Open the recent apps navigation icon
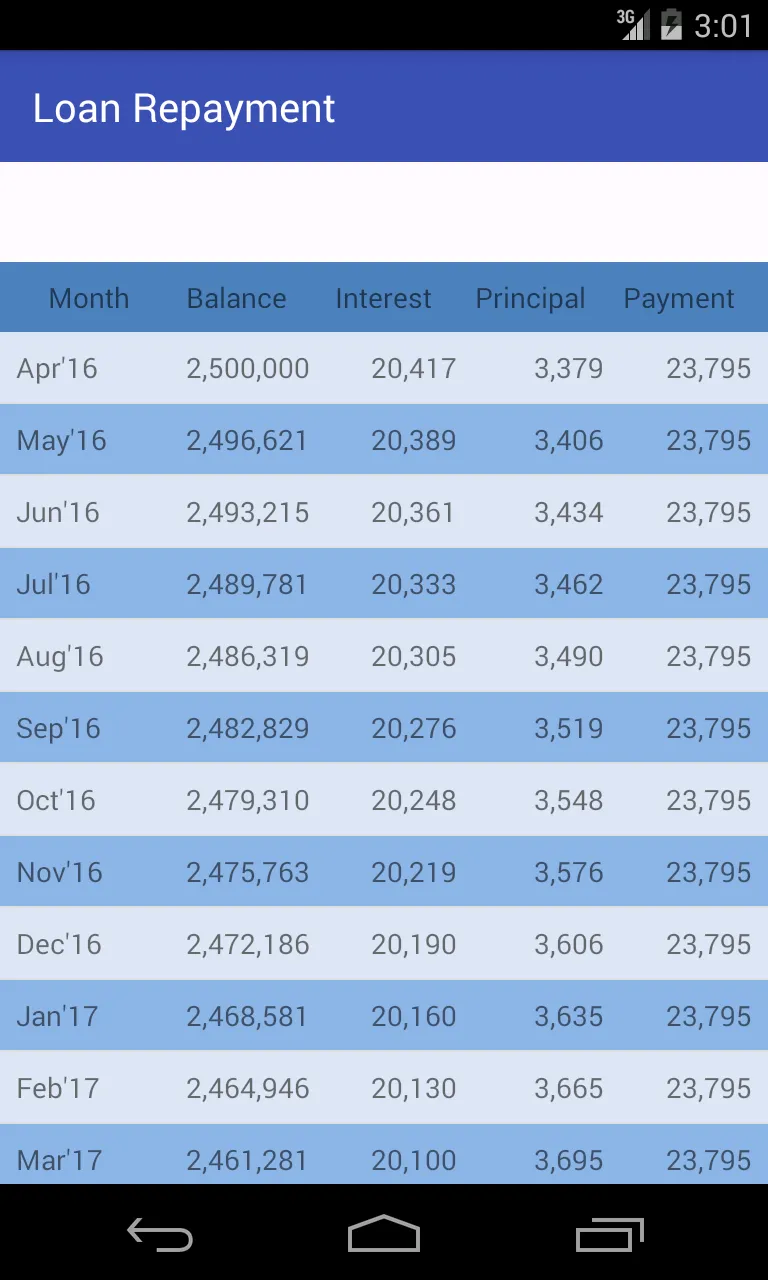 610,1235
